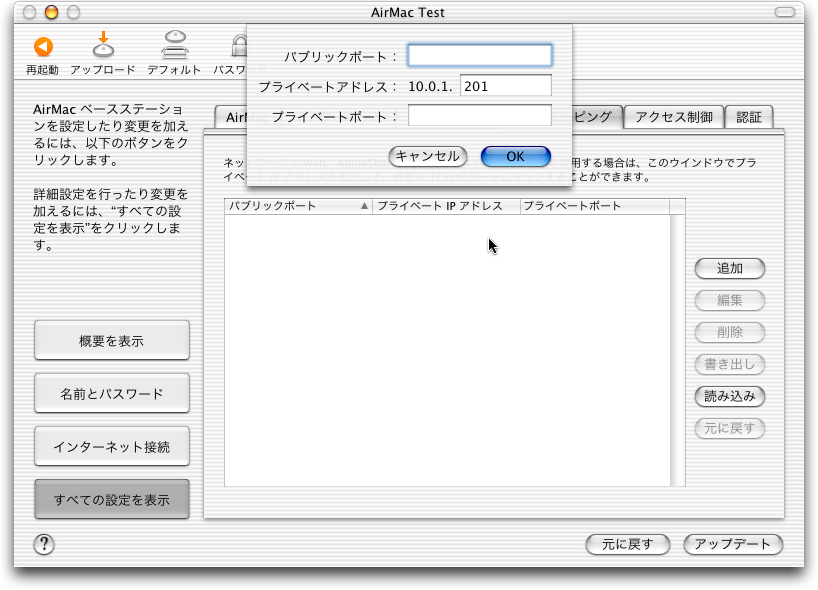Click the 読み込み button
The image size is (818, 590).
coord(730,396)
